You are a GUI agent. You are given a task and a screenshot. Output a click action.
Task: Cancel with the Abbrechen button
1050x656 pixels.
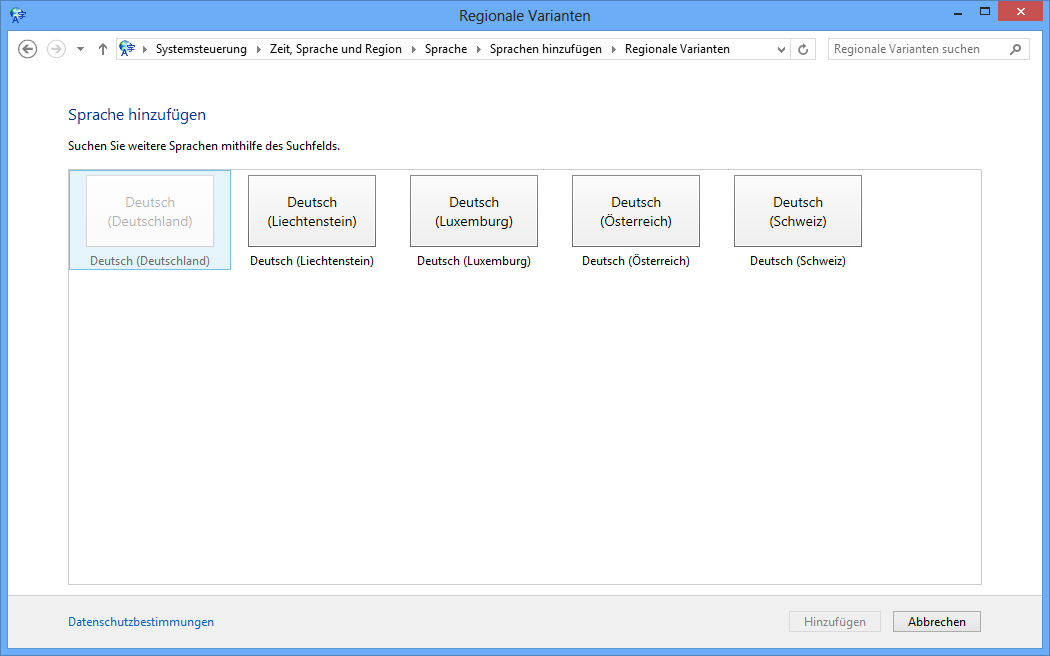(x=937, y=622)
